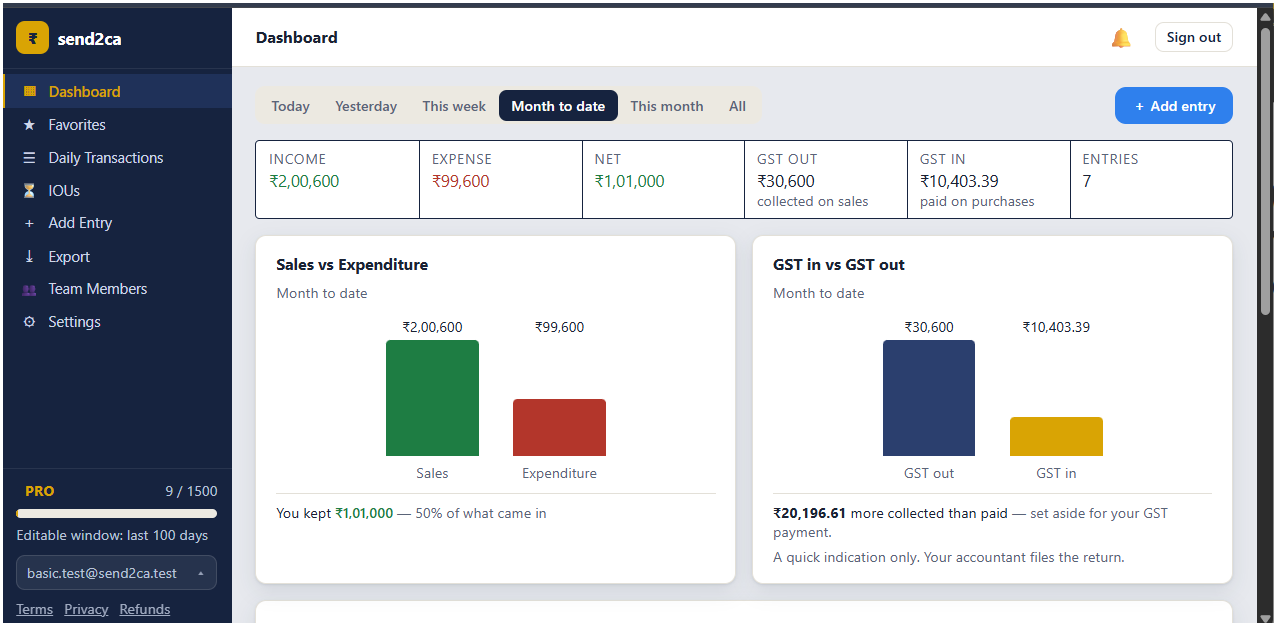
Task: Click the NET ₹1,01,000 summary card
Action: (x=663, y=179)
